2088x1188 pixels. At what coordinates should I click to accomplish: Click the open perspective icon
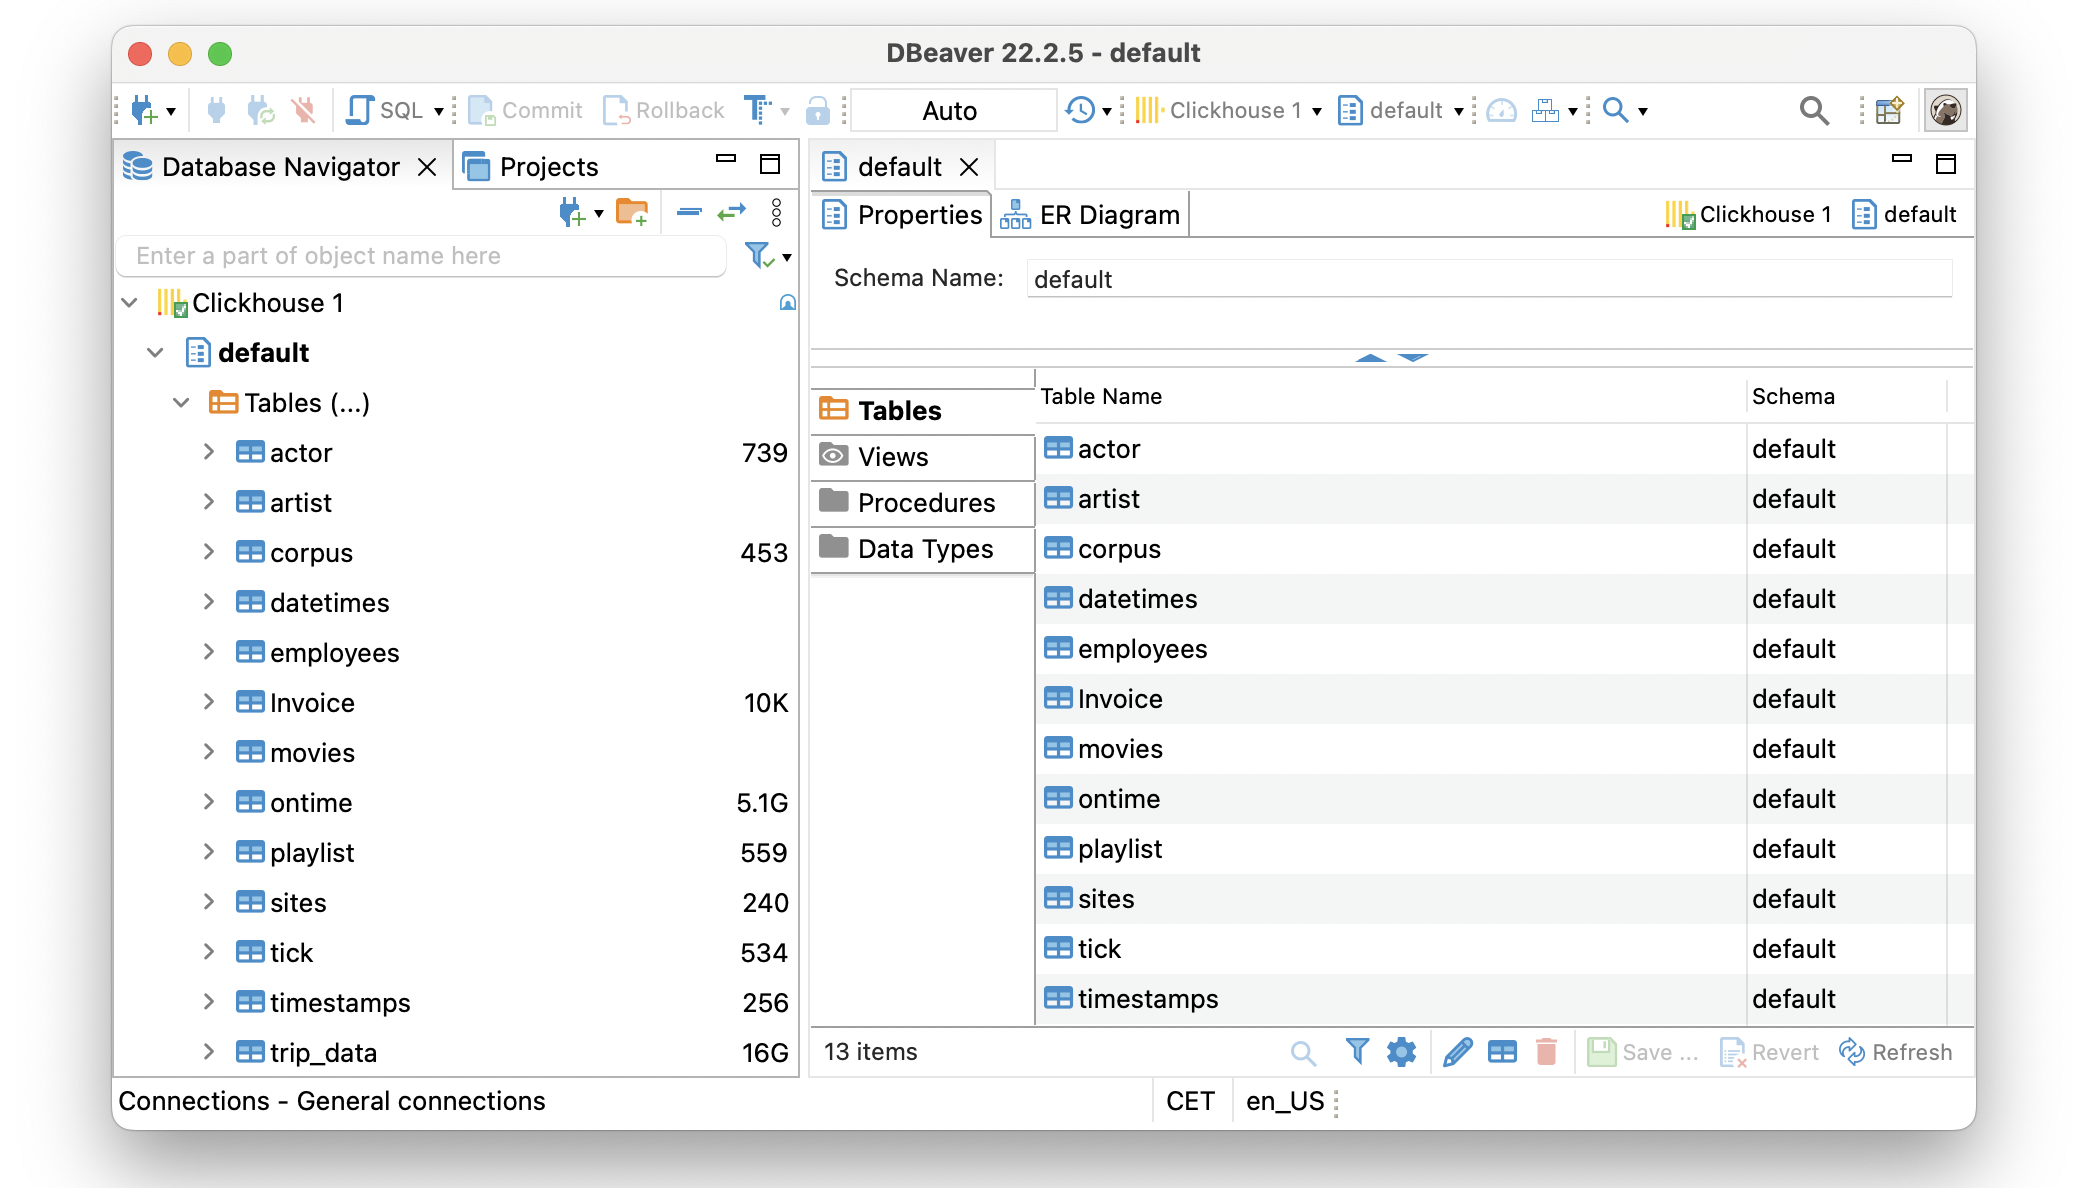(x=1889, y=110)
